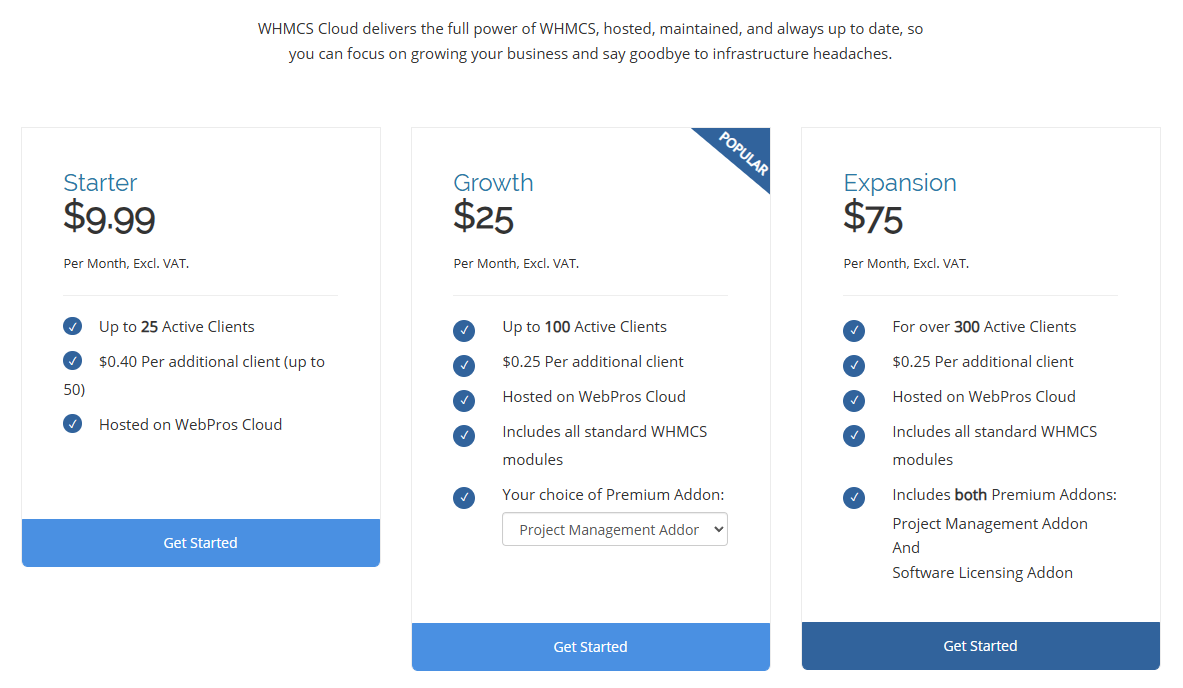The image size is (1183, 688).
Task: Click the $25 price on Growth plan
Action: pyautogui.click(x=483, y=218)
